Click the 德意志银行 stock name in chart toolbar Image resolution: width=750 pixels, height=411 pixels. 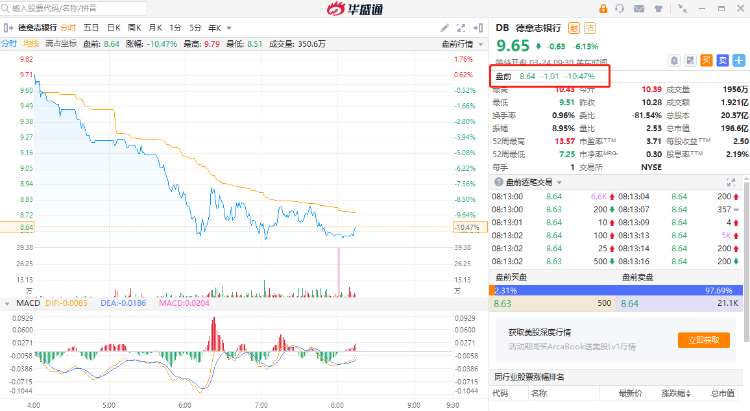pyautogui.click(x=37, y=28)
